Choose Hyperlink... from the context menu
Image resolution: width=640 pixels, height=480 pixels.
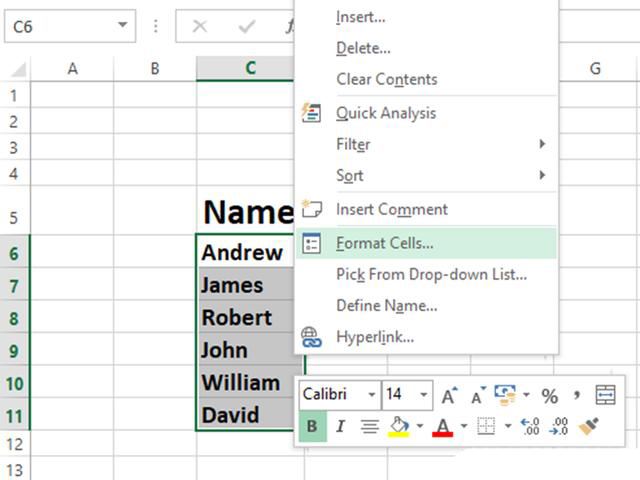point(426,337)
